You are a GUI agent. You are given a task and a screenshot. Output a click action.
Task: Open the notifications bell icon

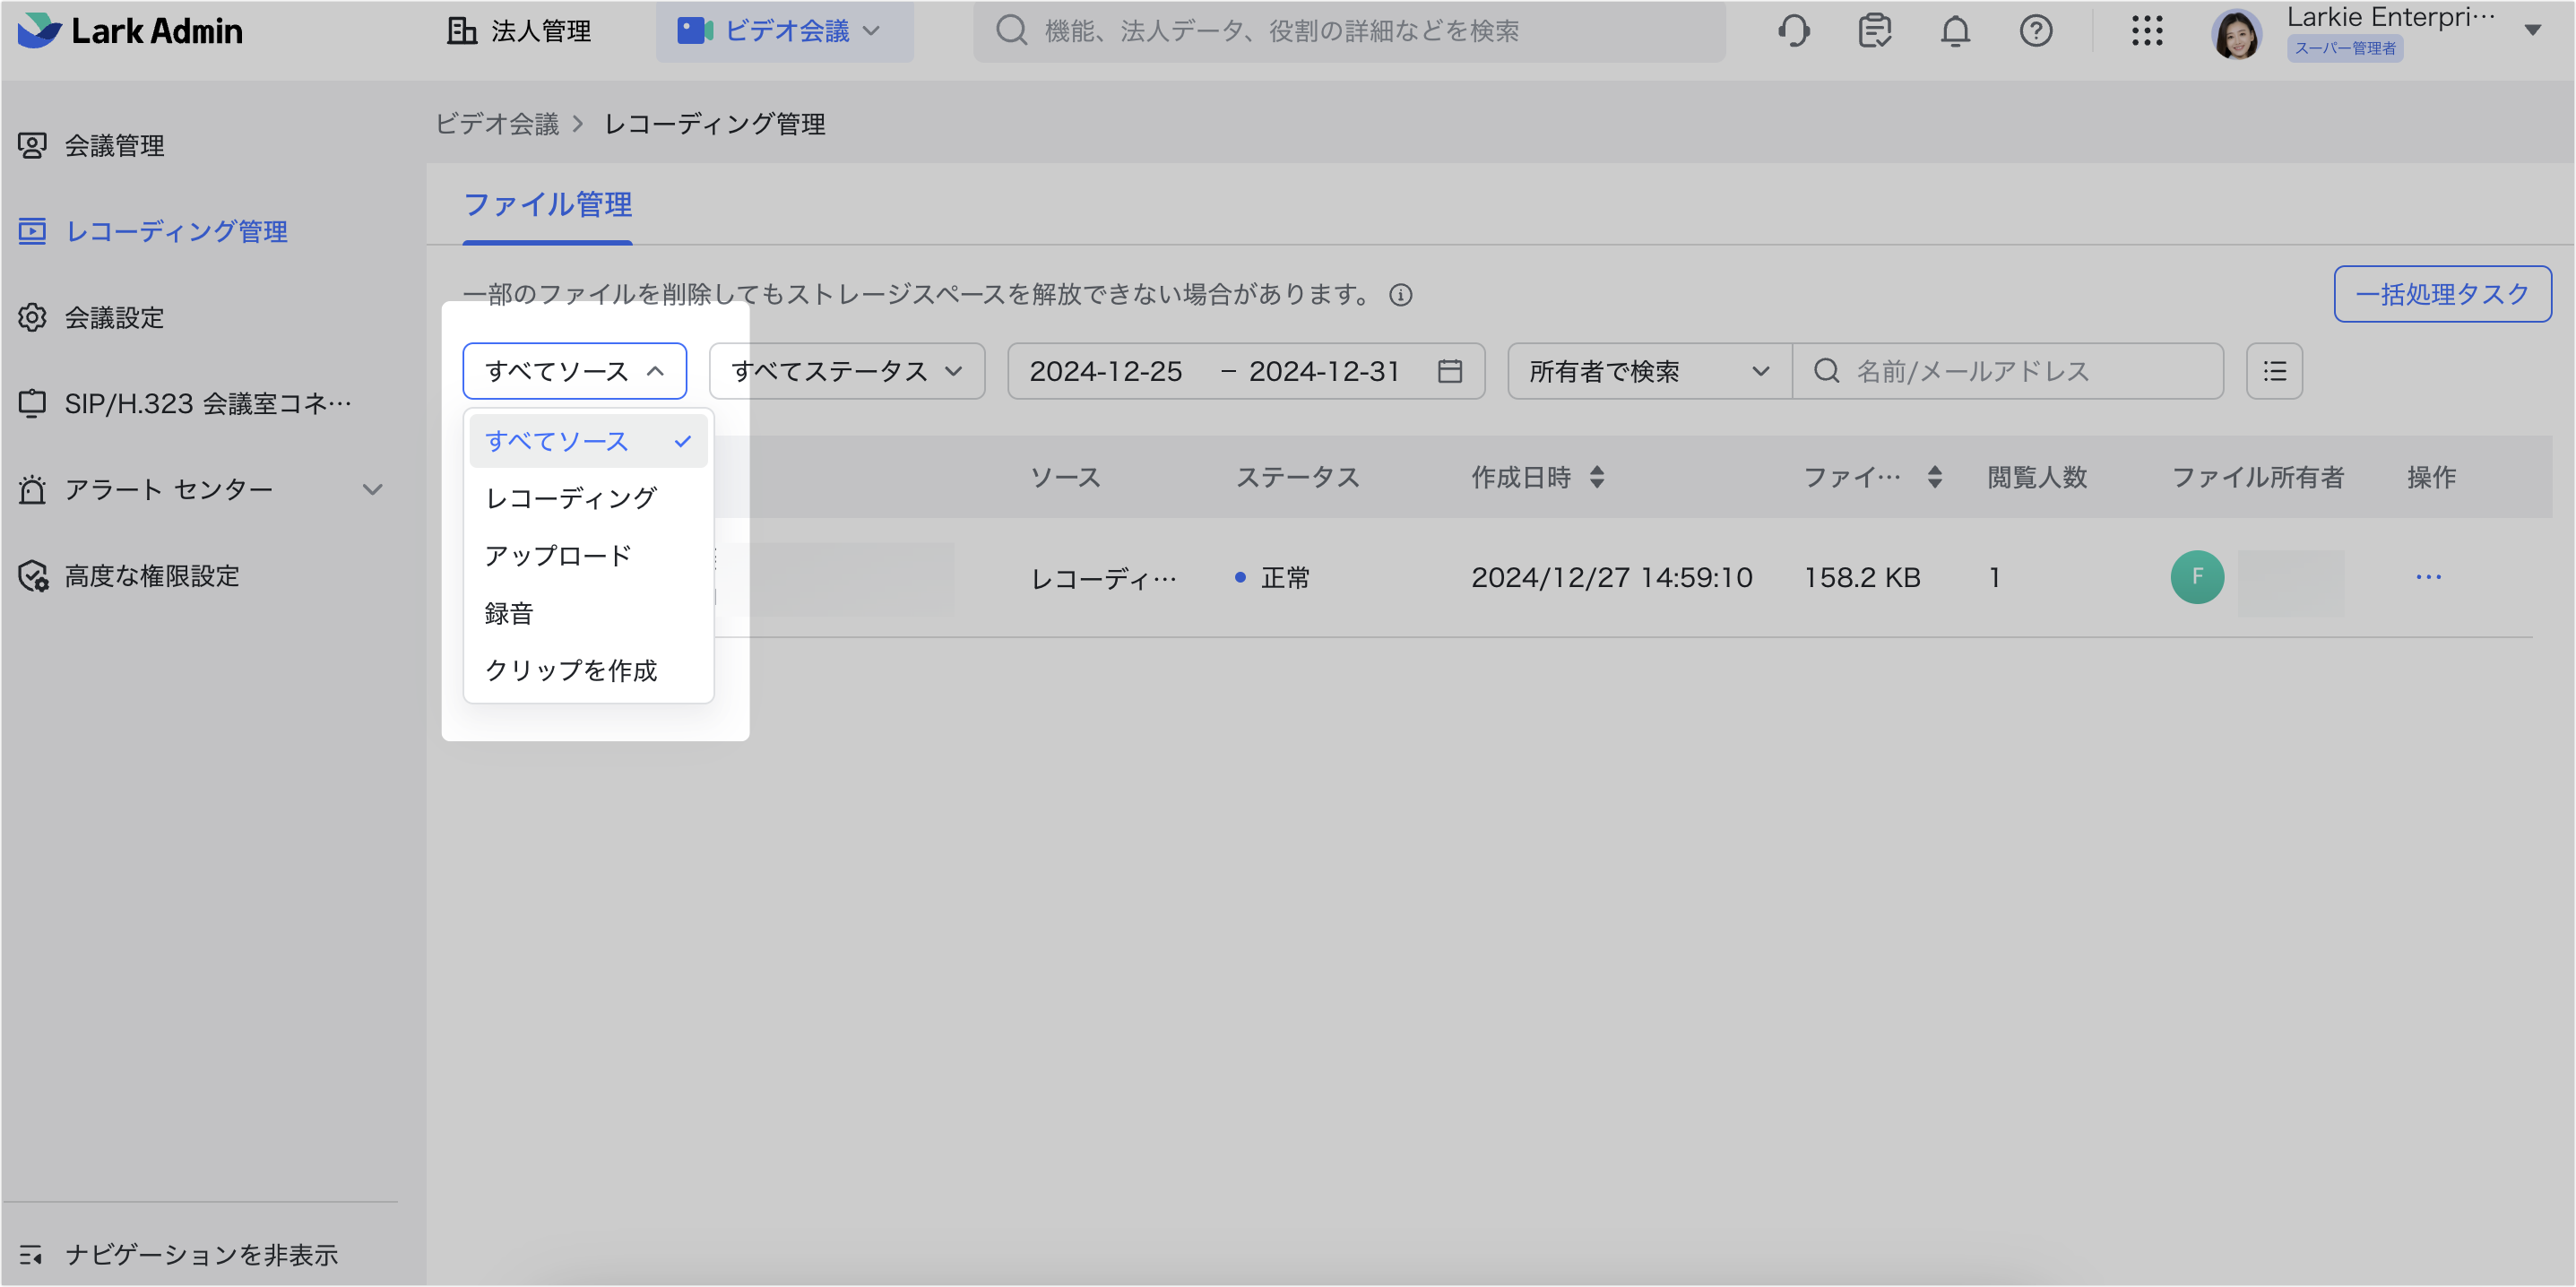pos(1955,31)
